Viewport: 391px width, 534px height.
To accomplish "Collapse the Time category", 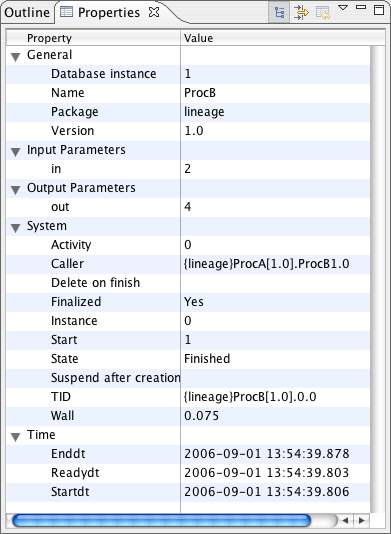I will point(15,437).
